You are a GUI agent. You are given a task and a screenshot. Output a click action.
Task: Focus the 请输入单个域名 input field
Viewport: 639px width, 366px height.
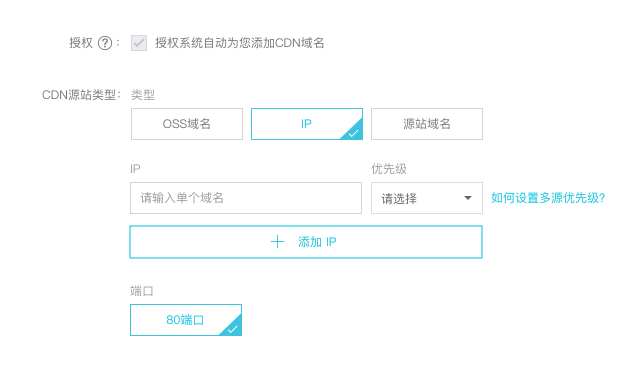pyautogui.click(x=246, y=198)
